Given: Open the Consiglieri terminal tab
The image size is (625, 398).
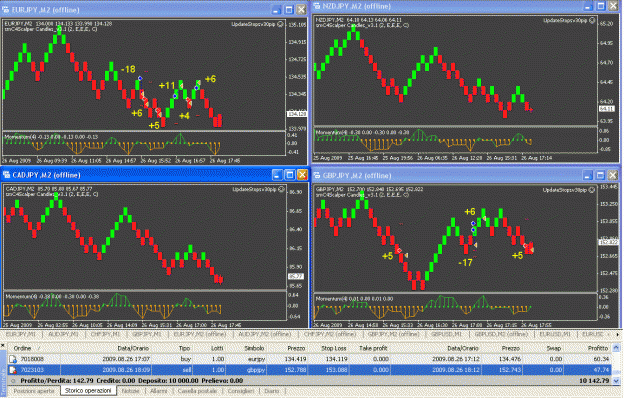Looking at the screenshot, I should [x=240, y=391].
